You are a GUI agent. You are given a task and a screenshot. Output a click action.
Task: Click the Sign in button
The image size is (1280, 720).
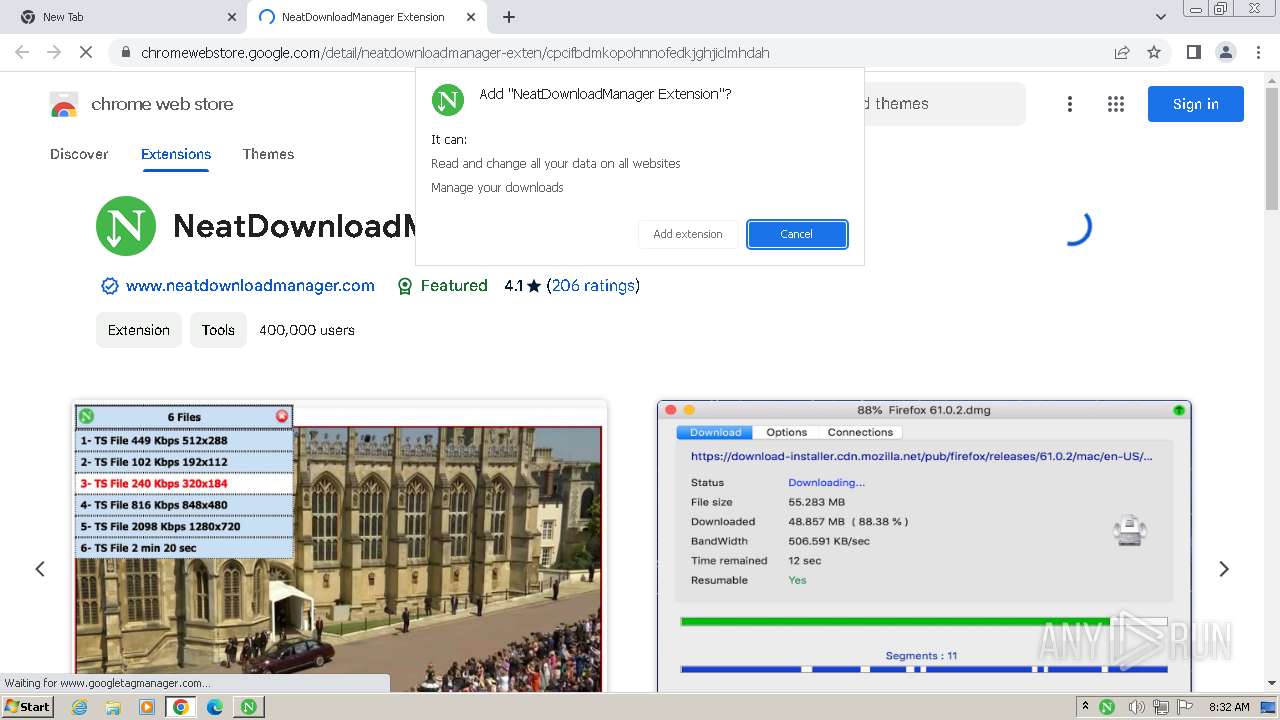[1196, 104]
